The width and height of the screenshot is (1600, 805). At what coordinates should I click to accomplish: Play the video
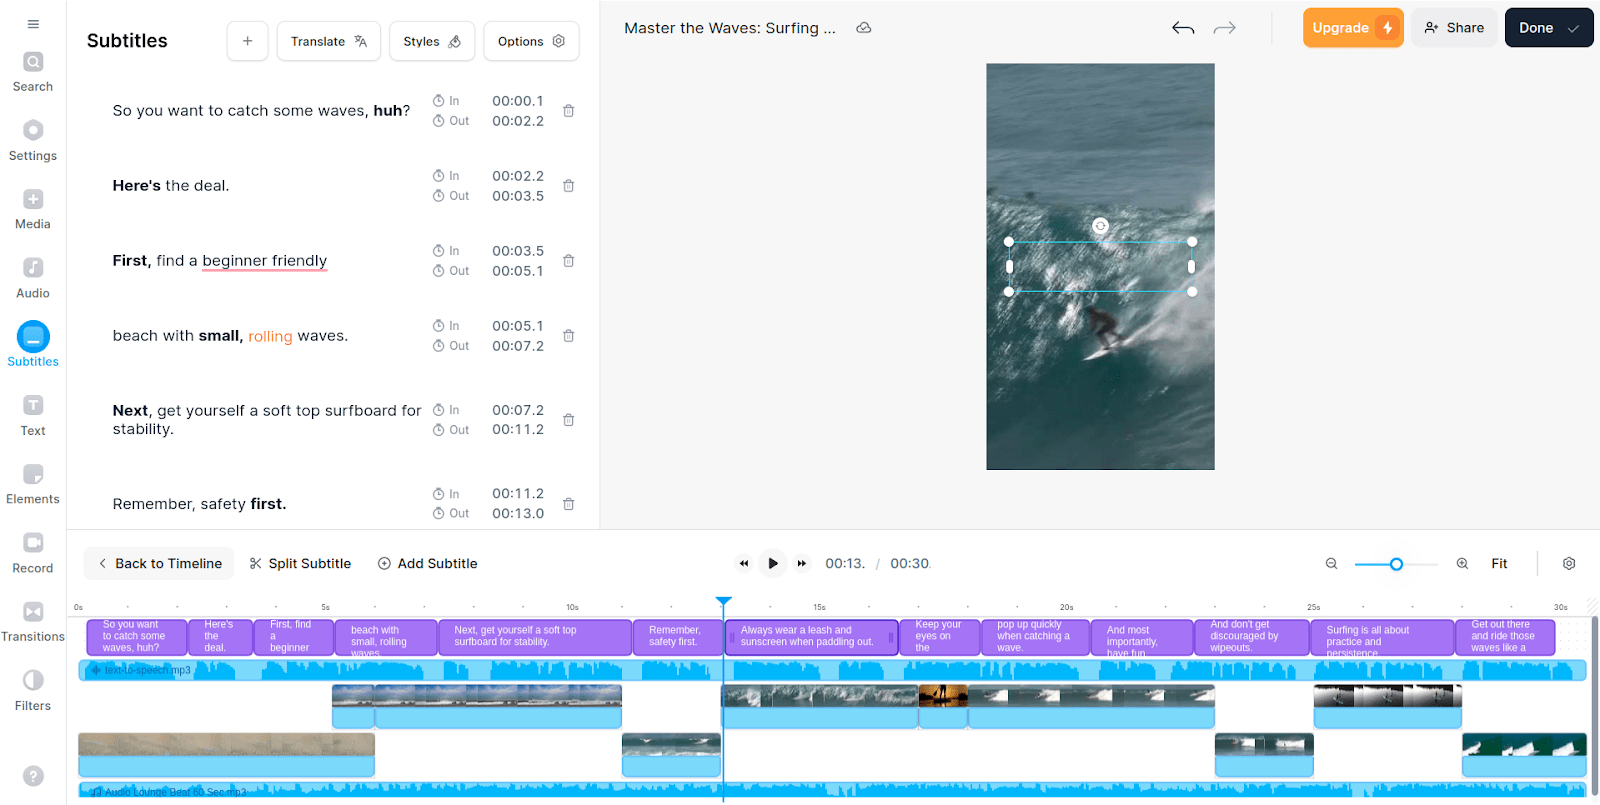point(772,564)
